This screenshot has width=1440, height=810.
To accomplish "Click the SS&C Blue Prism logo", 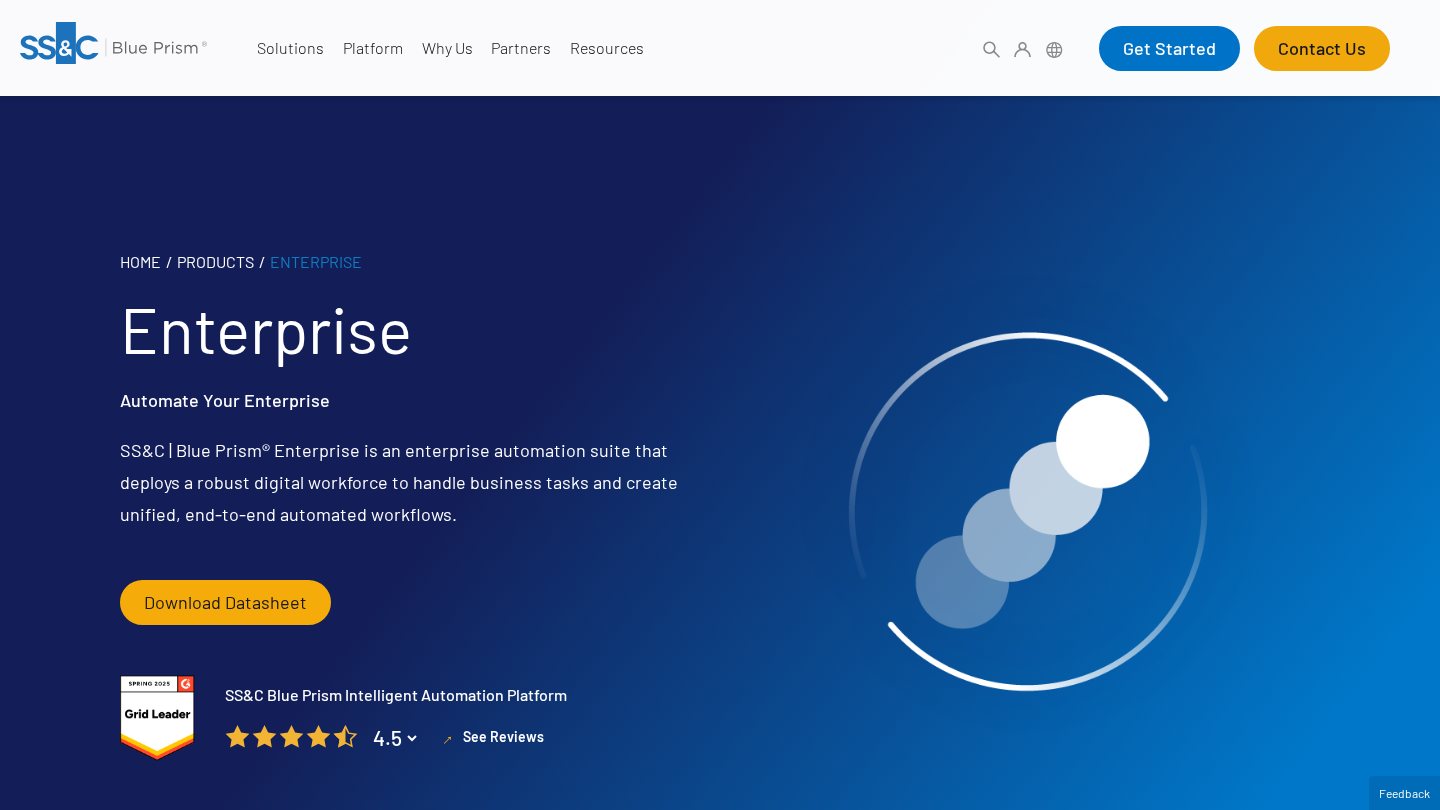I will pos(114,44).
